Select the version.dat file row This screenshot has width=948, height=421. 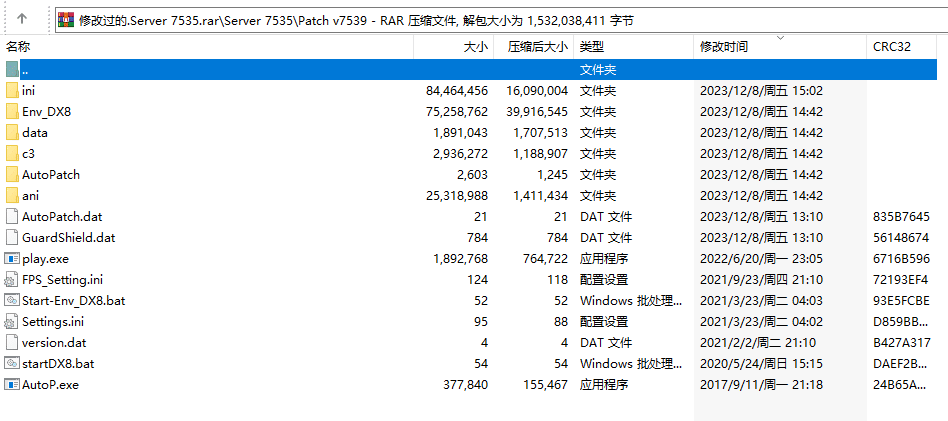54,343
